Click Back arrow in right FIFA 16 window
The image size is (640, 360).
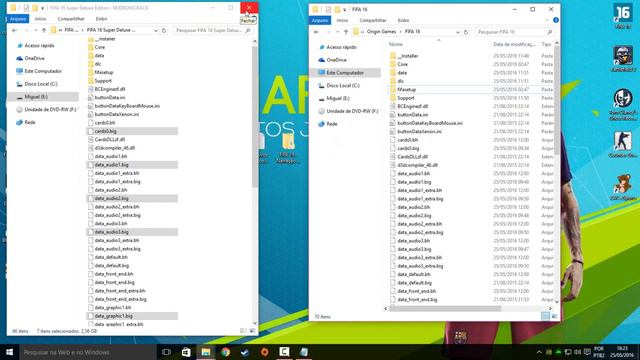317,32
